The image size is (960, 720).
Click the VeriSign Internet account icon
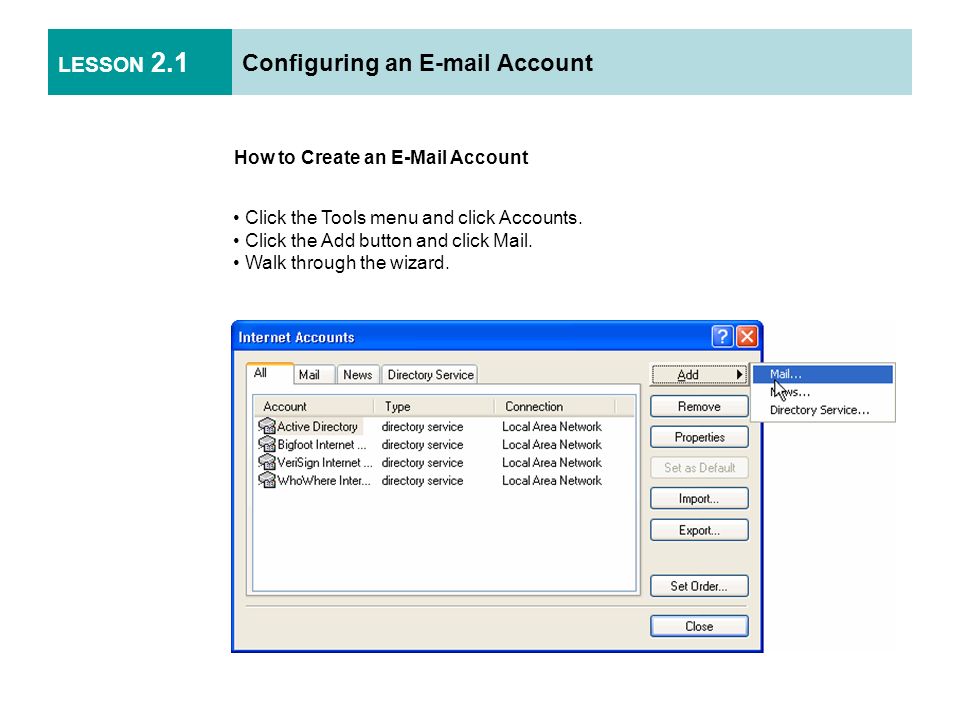[267, 462]
